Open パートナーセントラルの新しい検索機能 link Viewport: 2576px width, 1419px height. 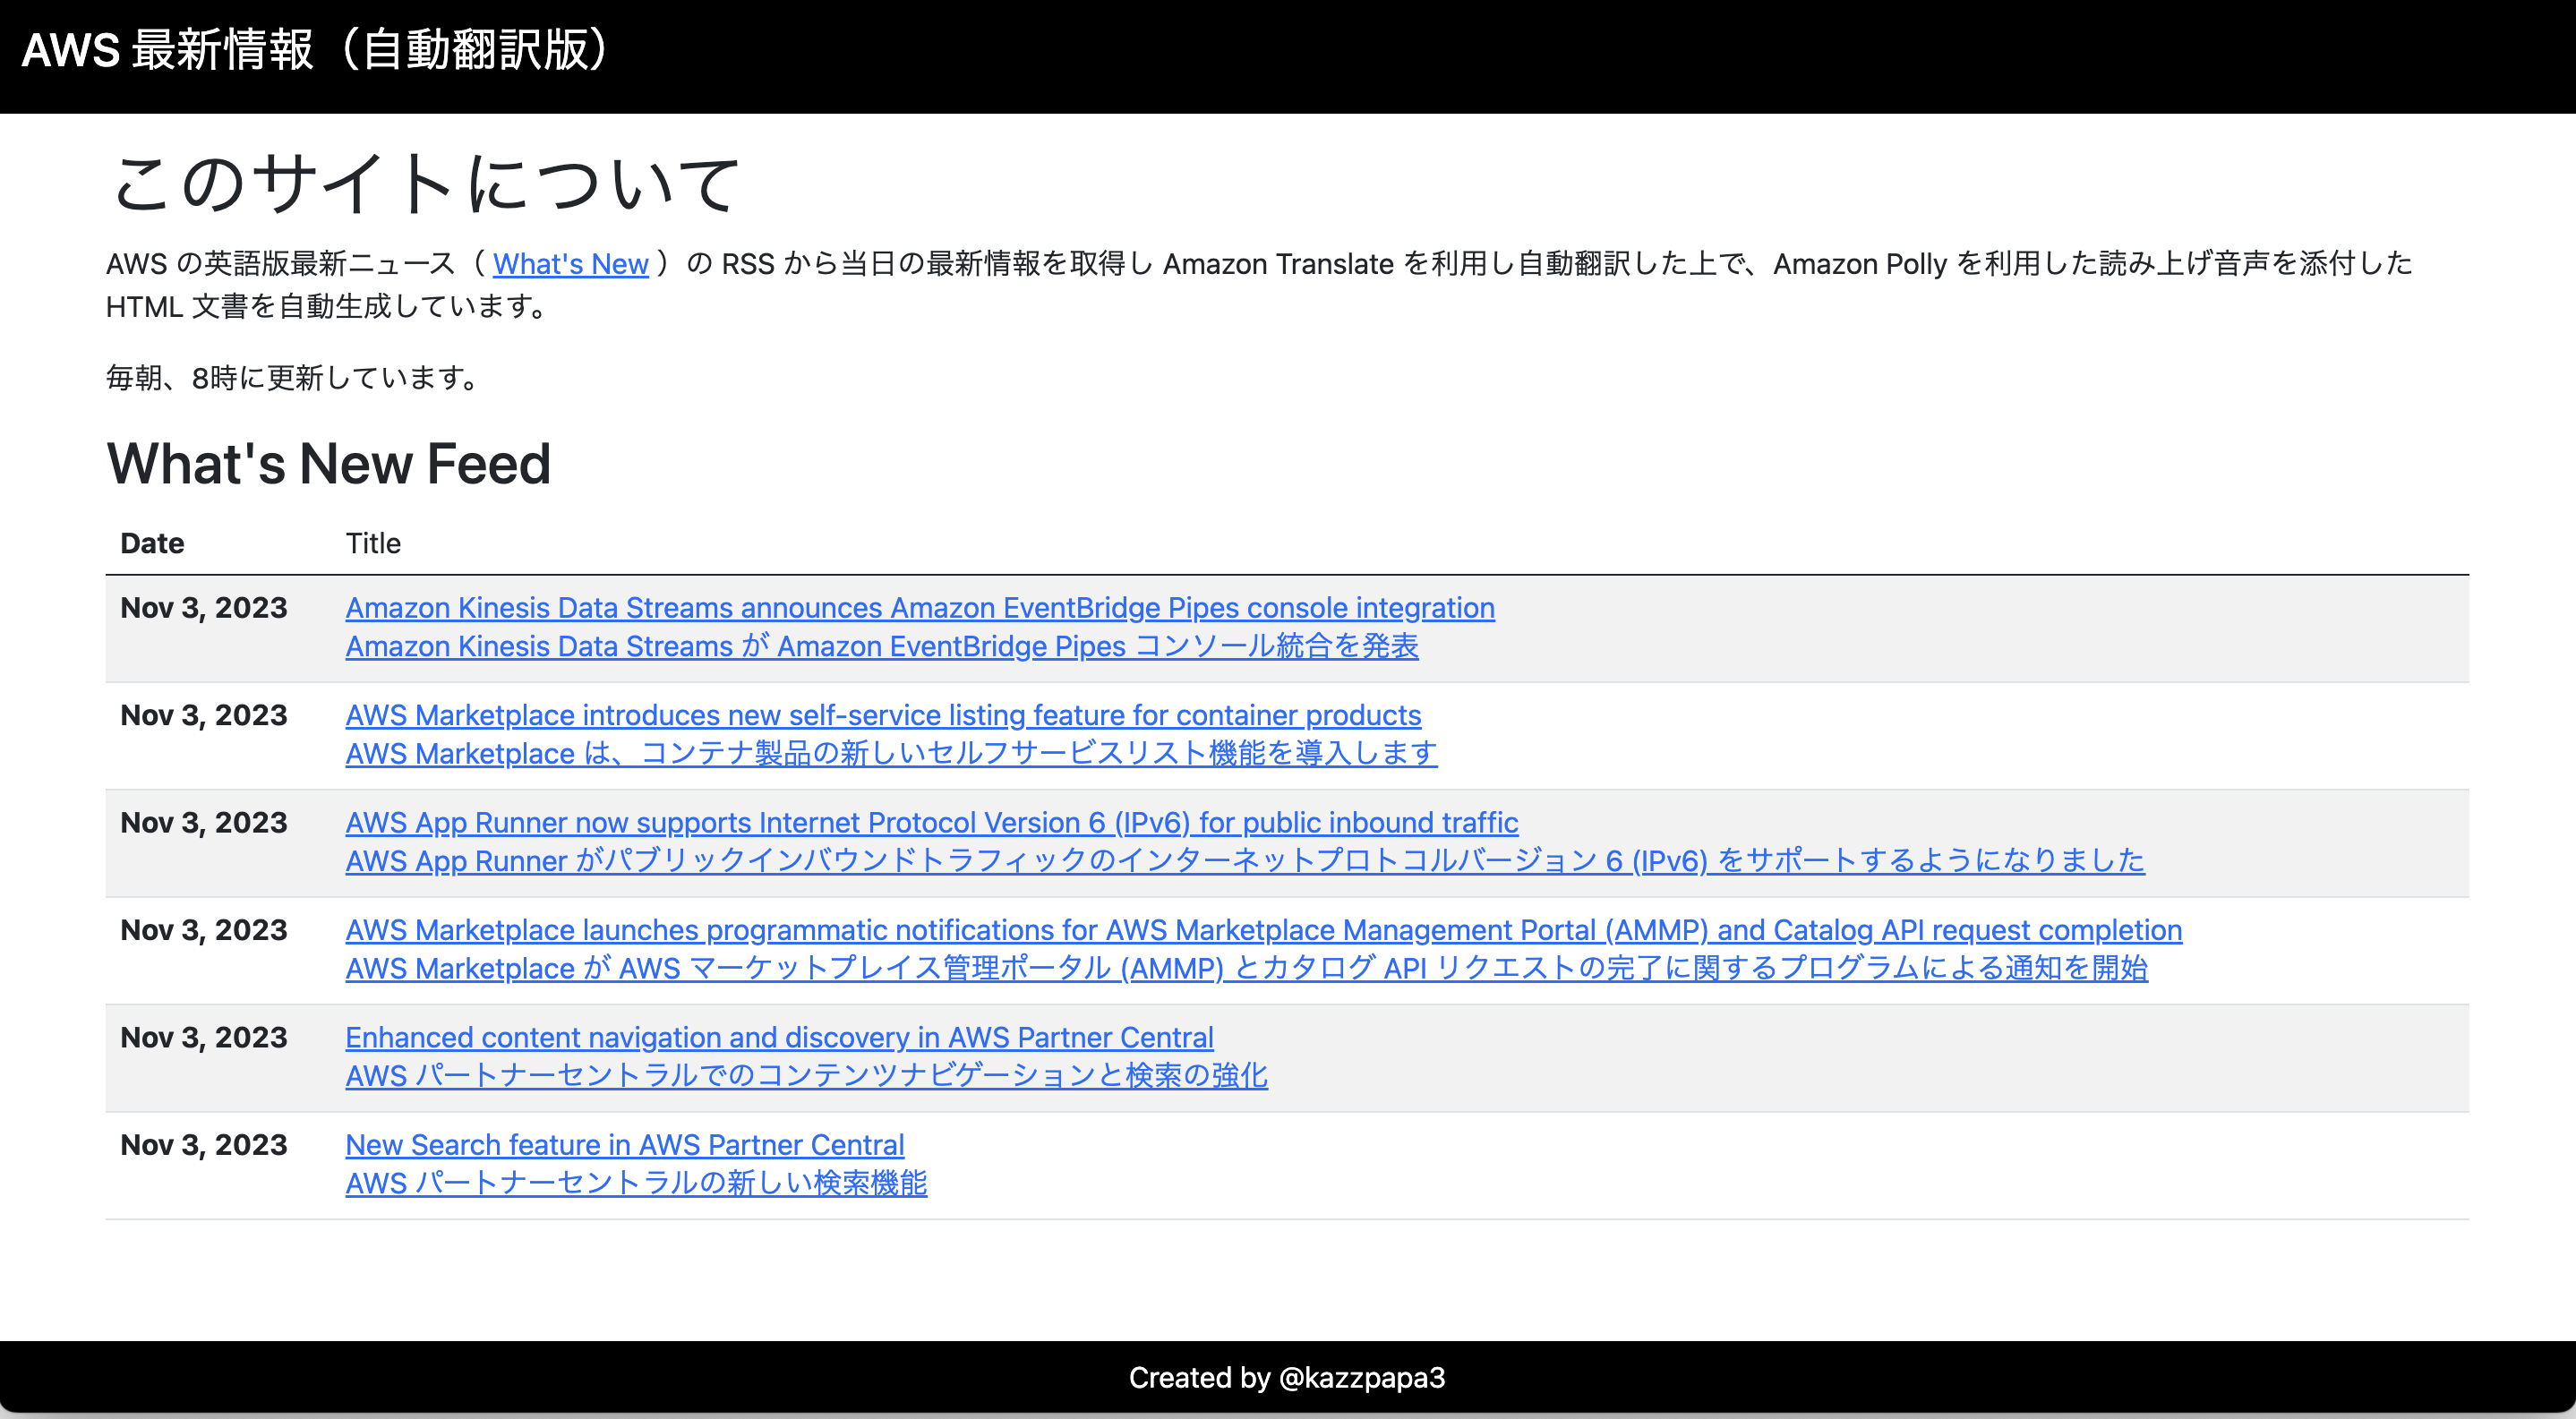636,1183
